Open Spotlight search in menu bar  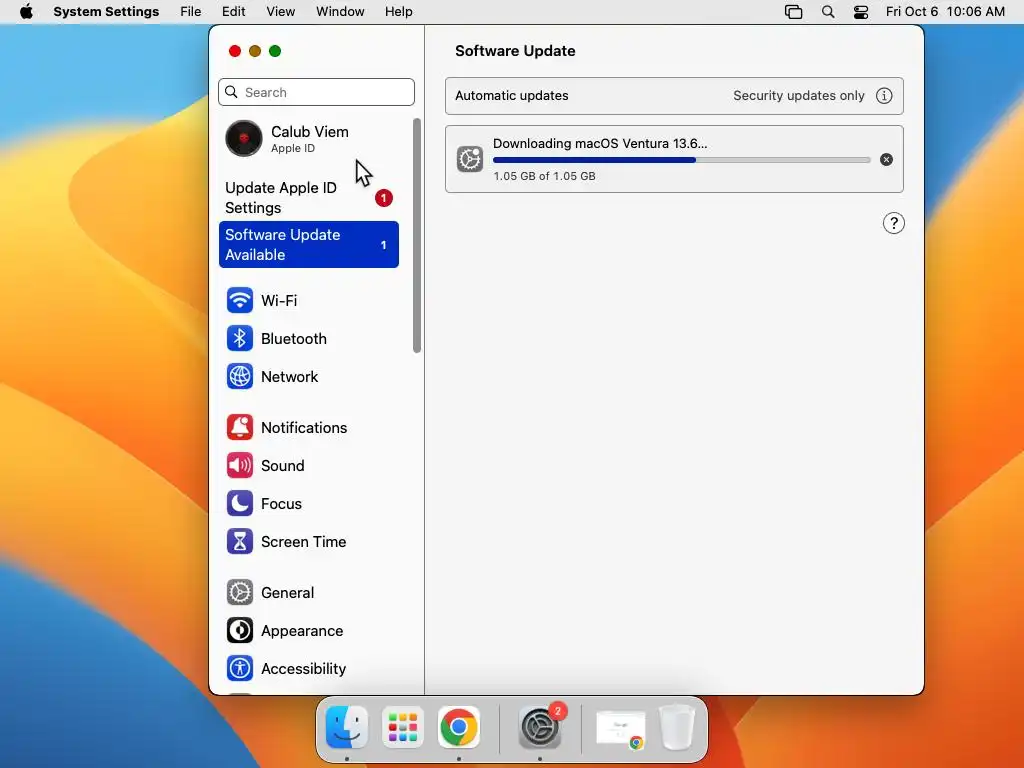click(x=827, y=12)
